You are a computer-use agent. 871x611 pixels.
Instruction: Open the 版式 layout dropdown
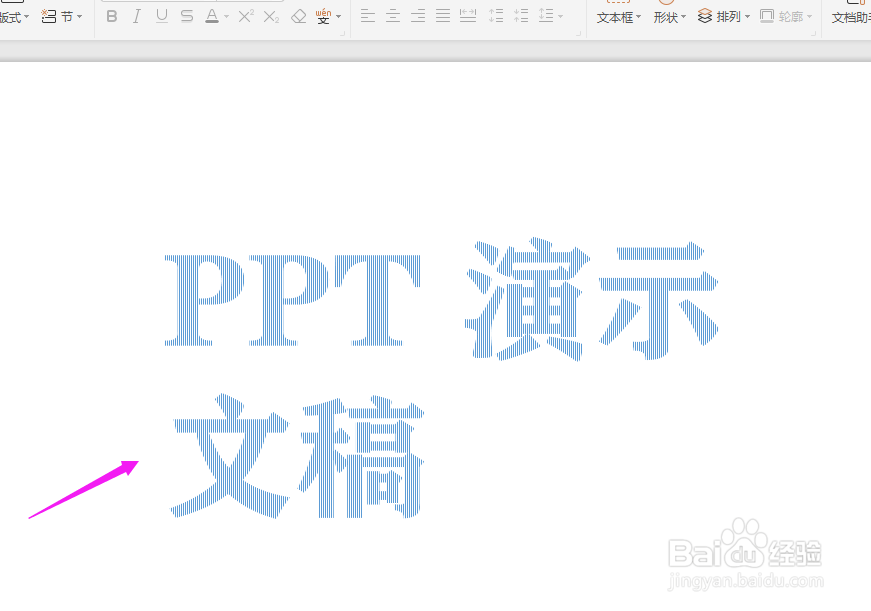[14, 16]
